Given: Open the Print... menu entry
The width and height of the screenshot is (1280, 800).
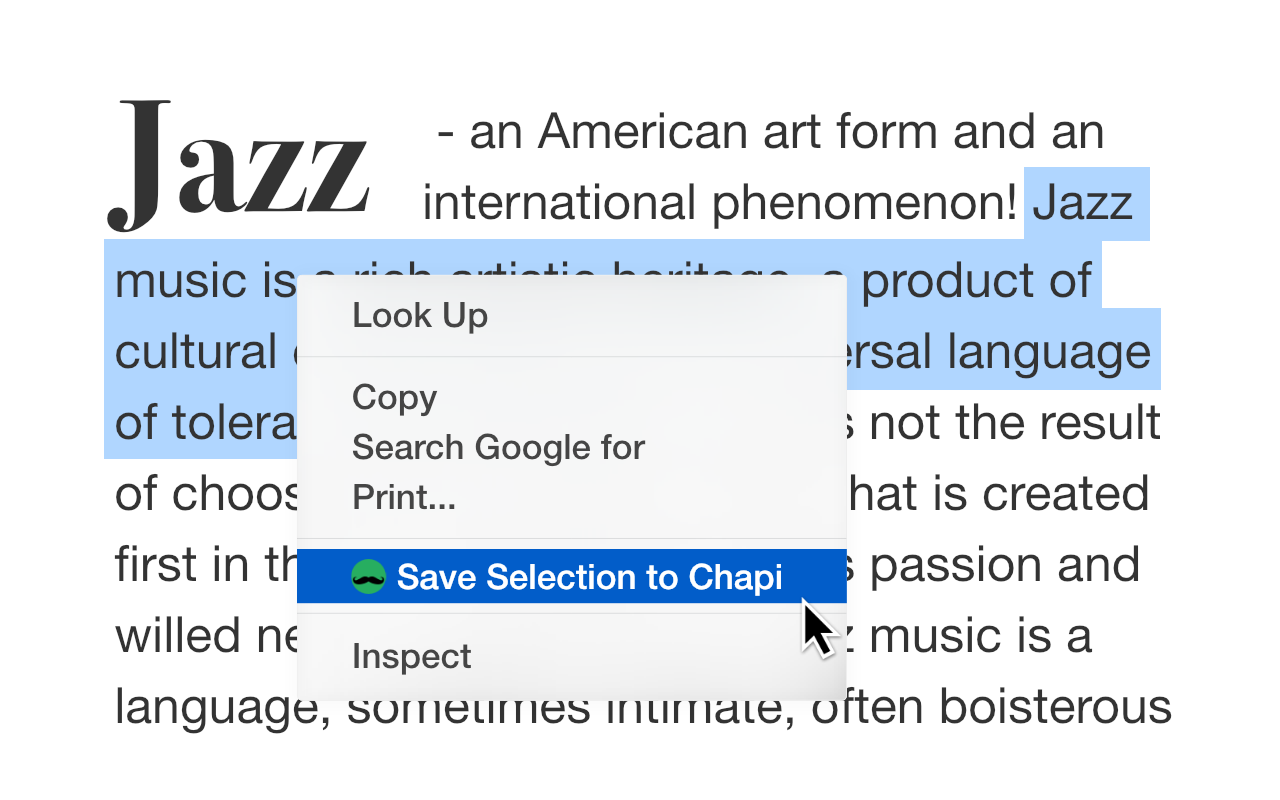Looking at the screenshot, I should [x=404, y=497].
